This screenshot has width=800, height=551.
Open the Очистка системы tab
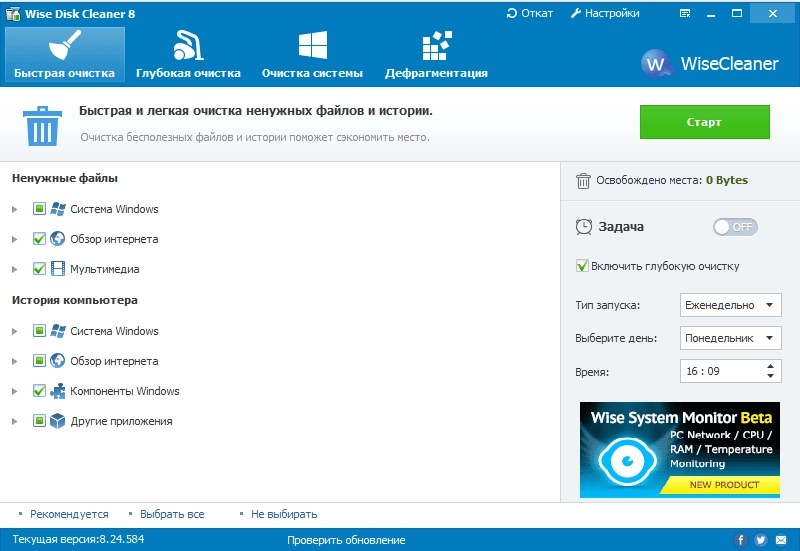(x=312, y=54)
